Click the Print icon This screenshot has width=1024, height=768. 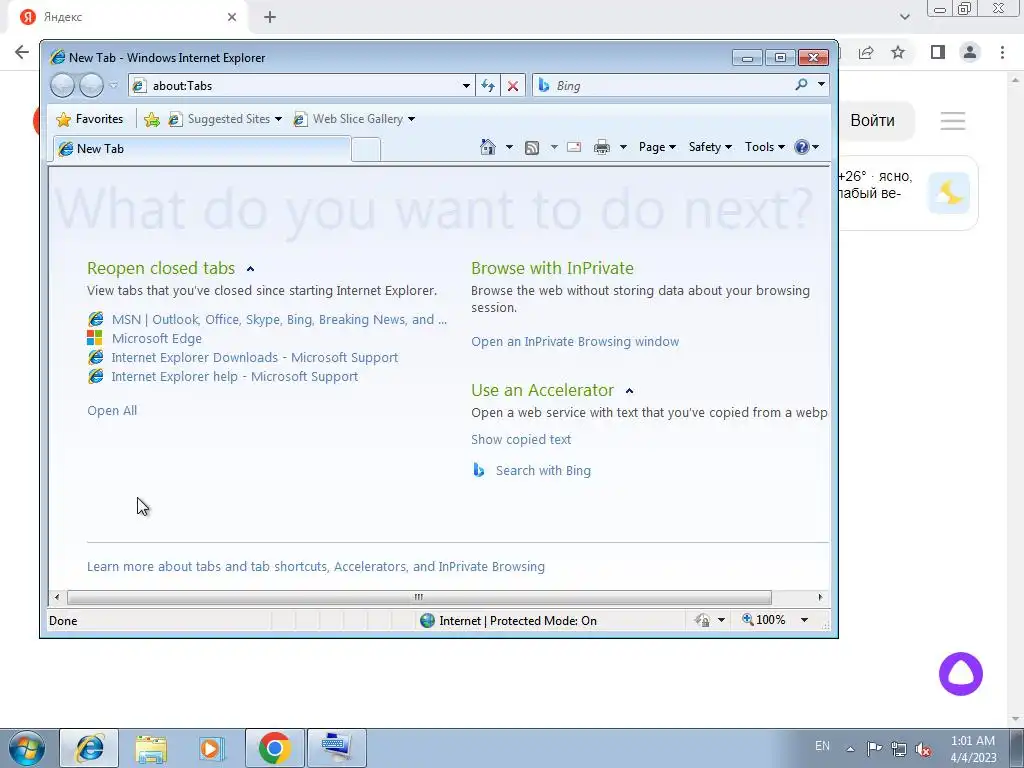click(601, 147)
